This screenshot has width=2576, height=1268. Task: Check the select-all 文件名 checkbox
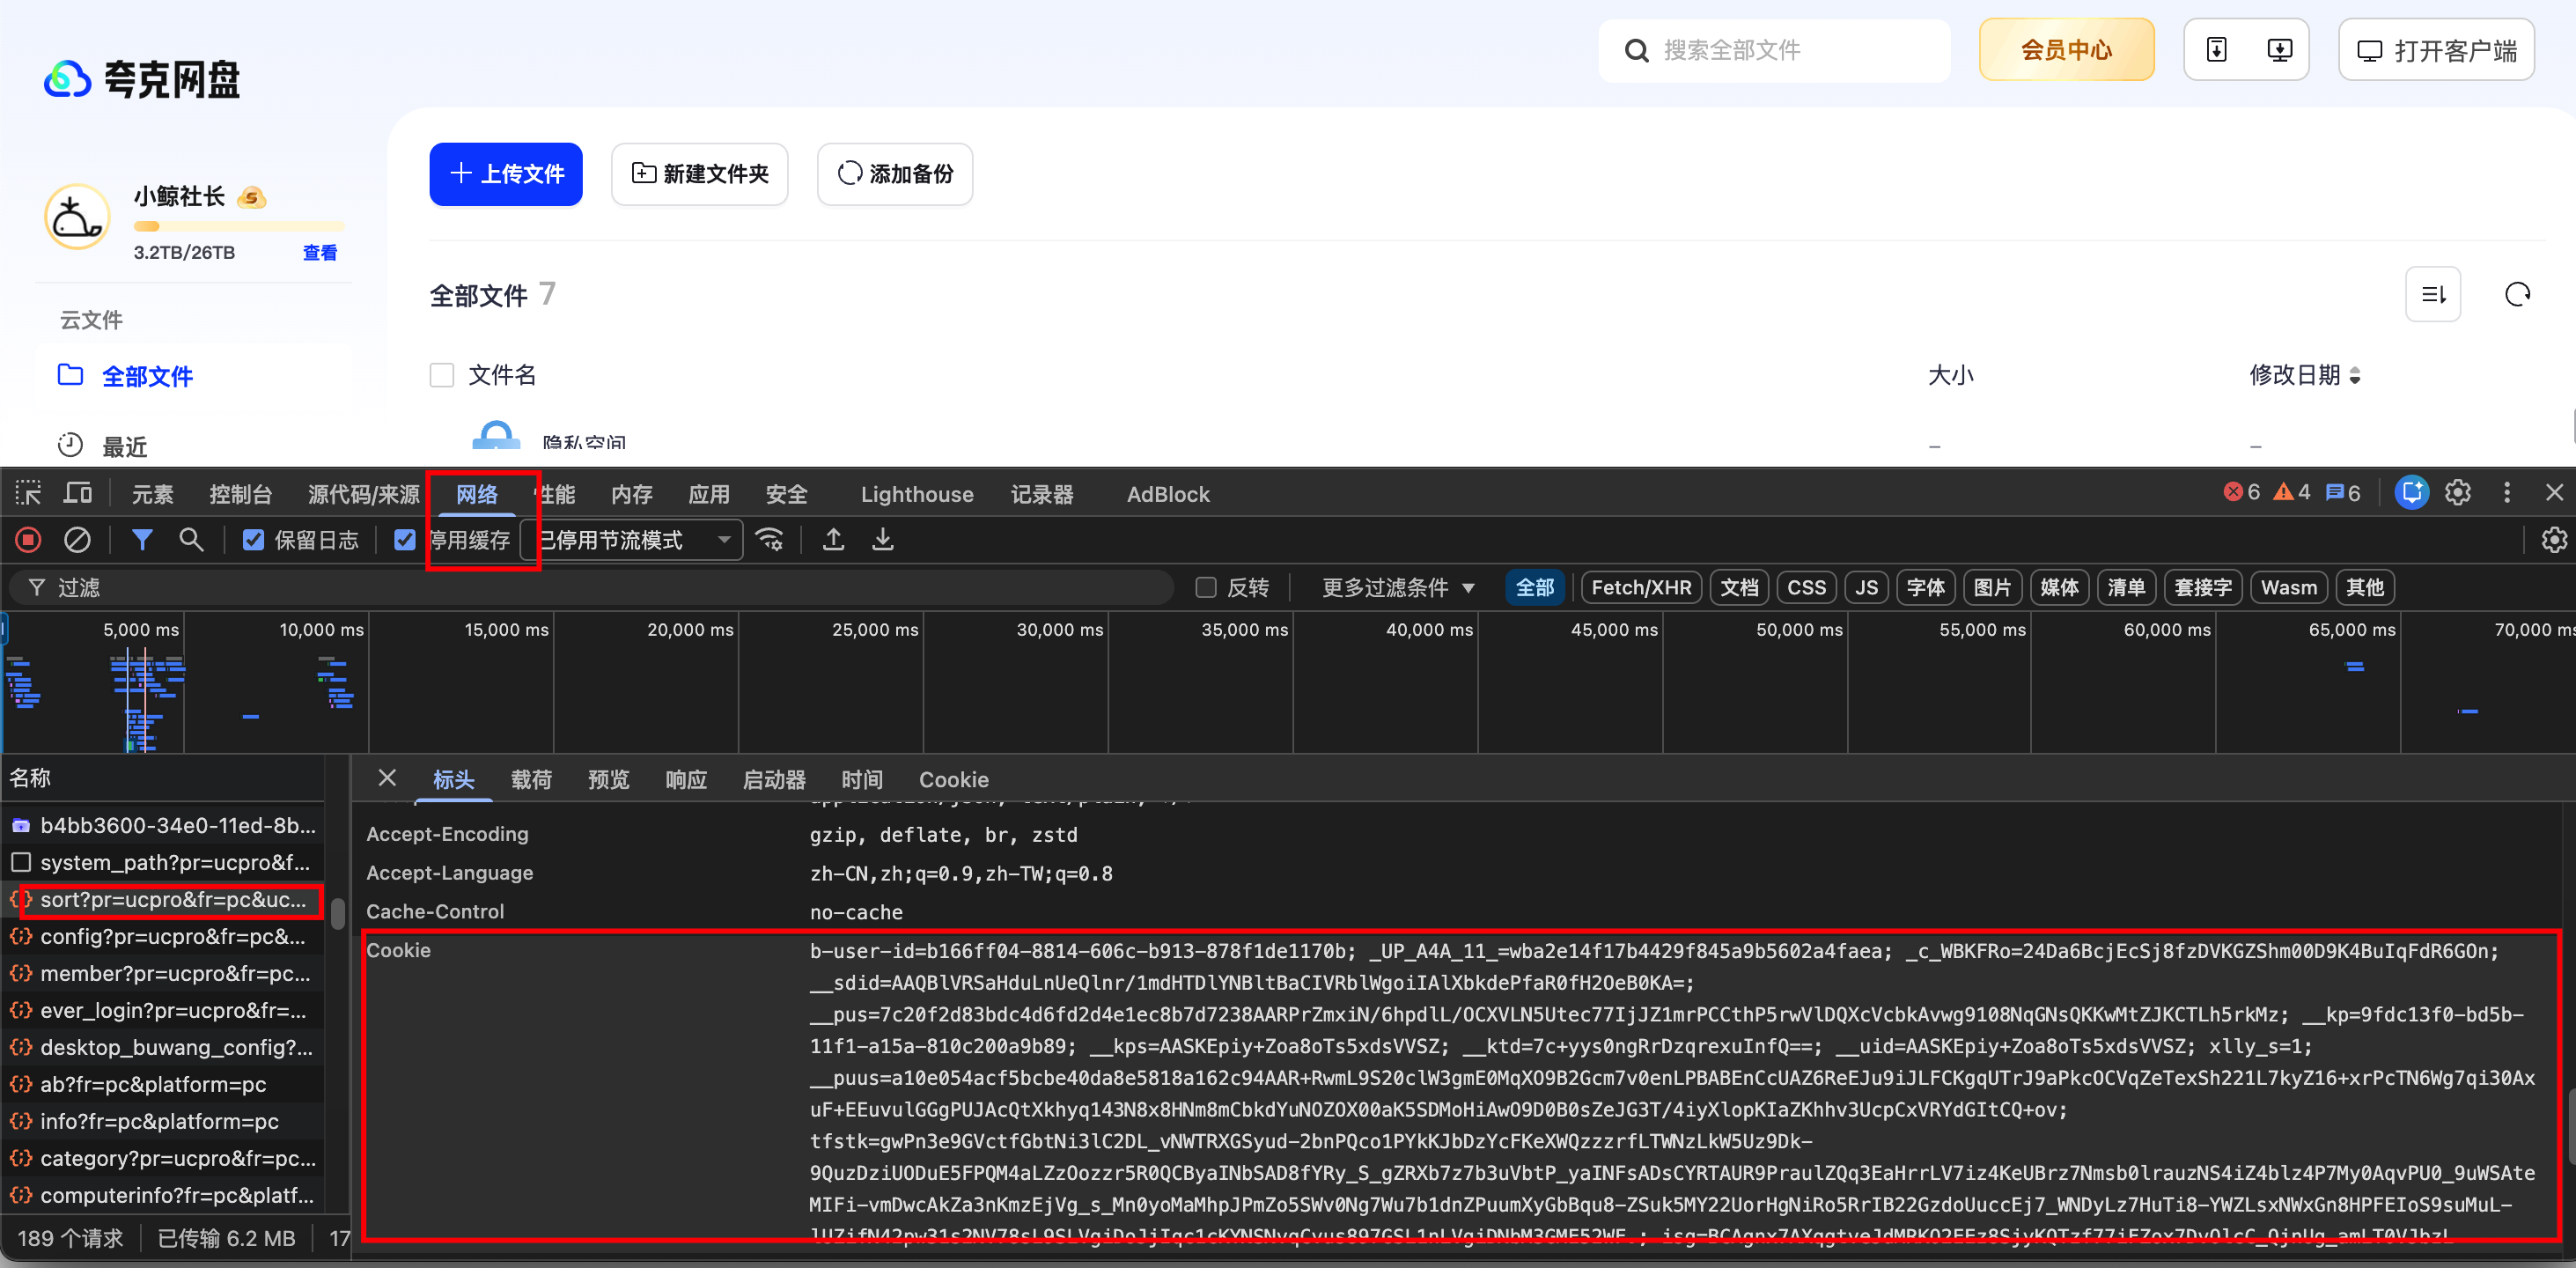(442, 375)
